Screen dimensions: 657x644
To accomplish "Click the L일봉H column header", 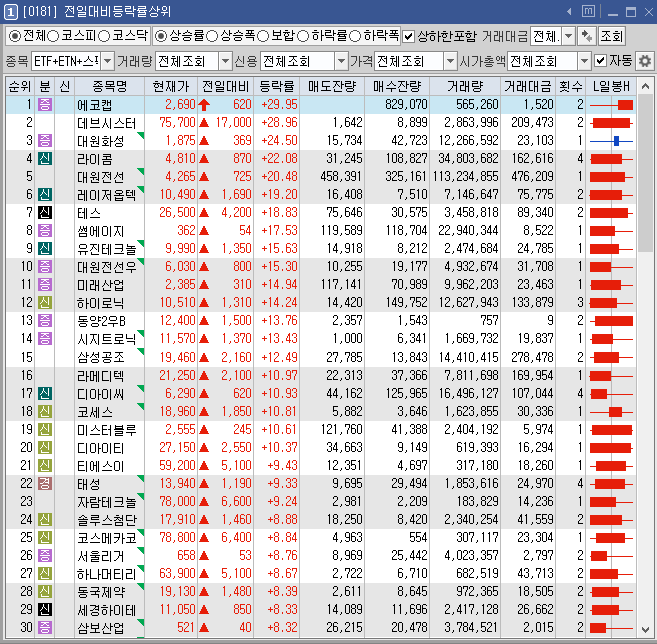I will (611, 86).
